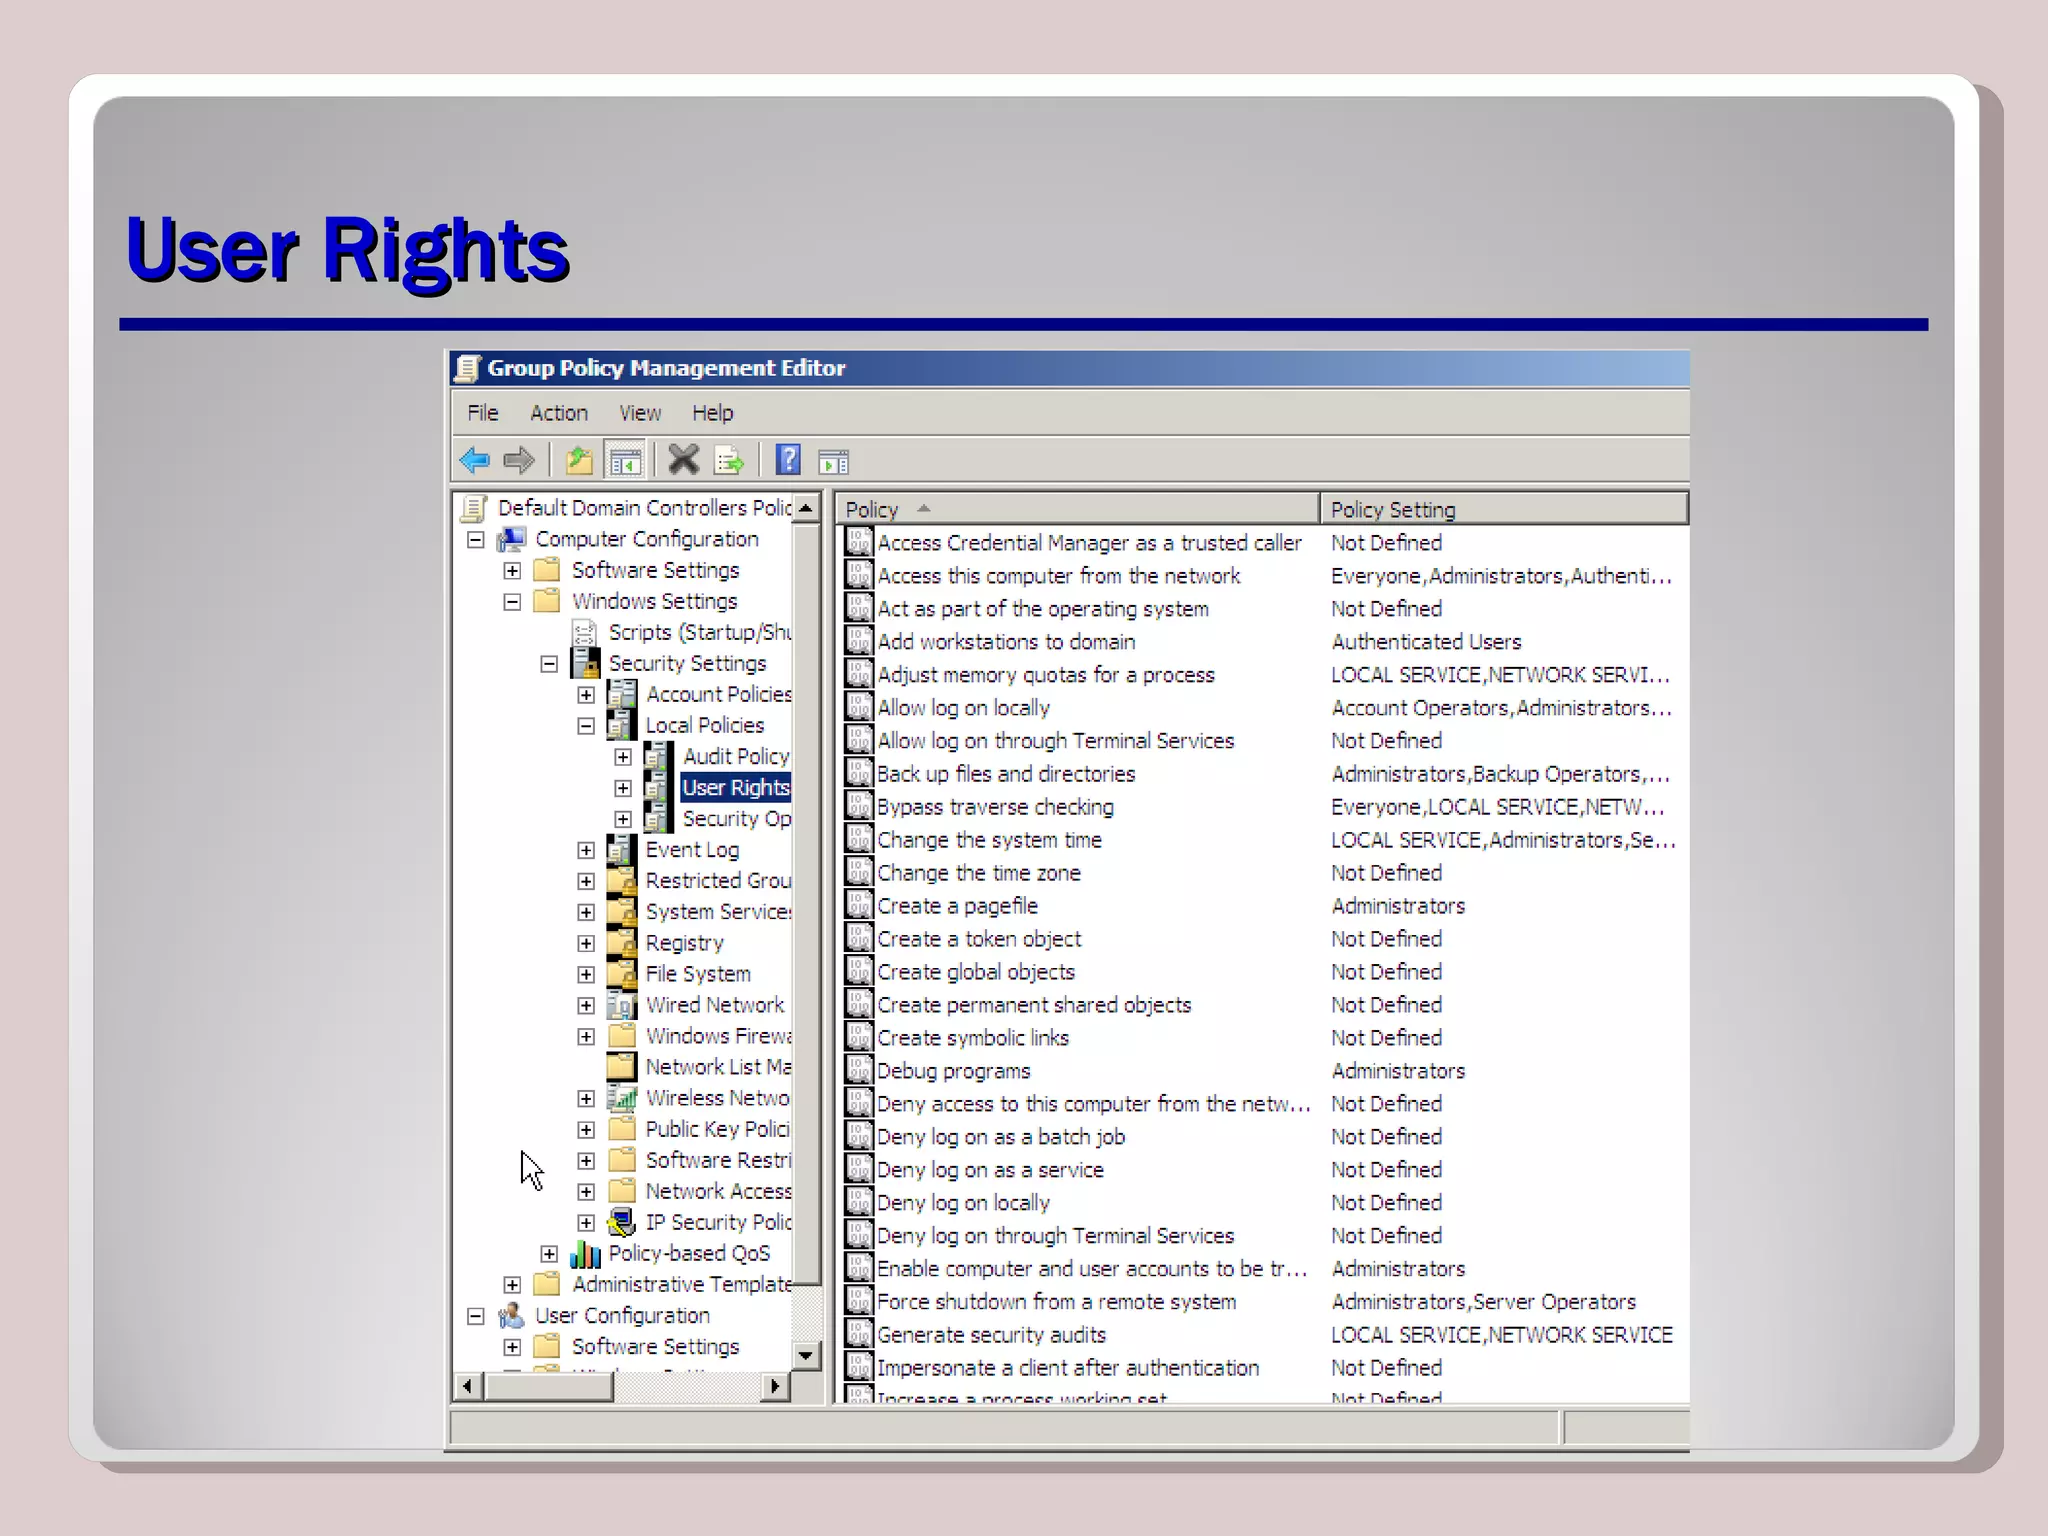Click the Registry folder lock icon
Image resolution: width=2048 pixels, height=1536 pixels.
coord(622,943)
